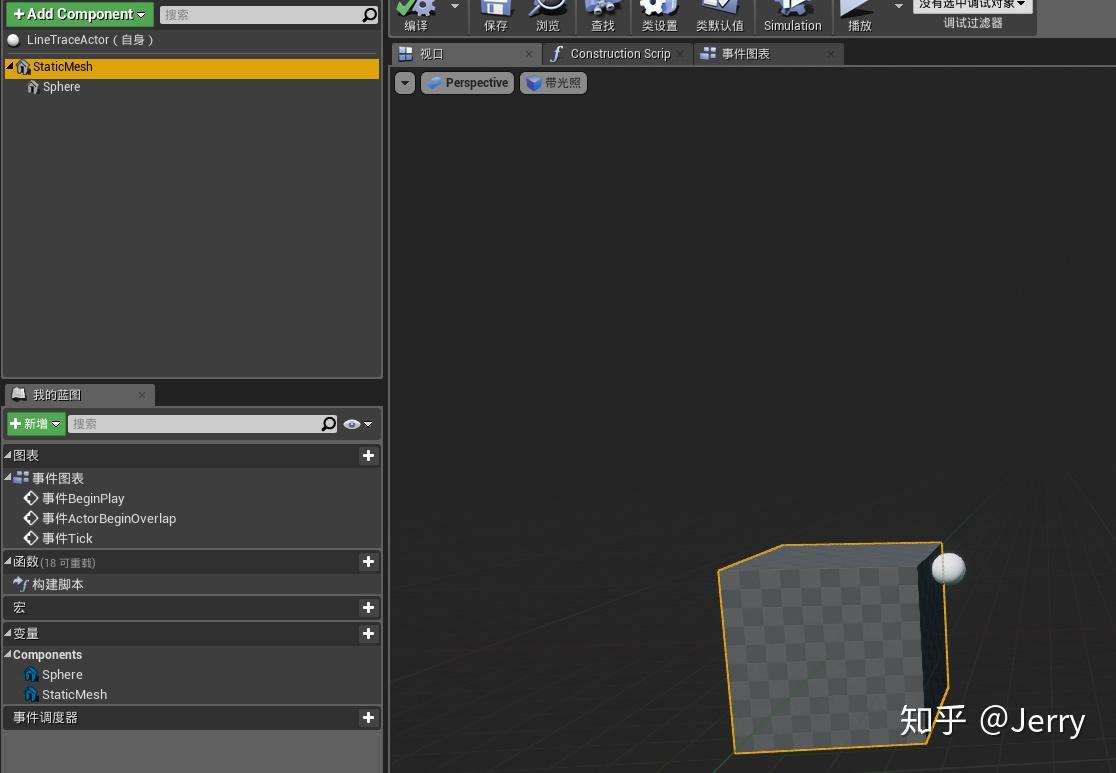This screenshot has width=1116, height=773.
Task: Open the 带光照 view mode dropdown
Action: click(553, 83)
